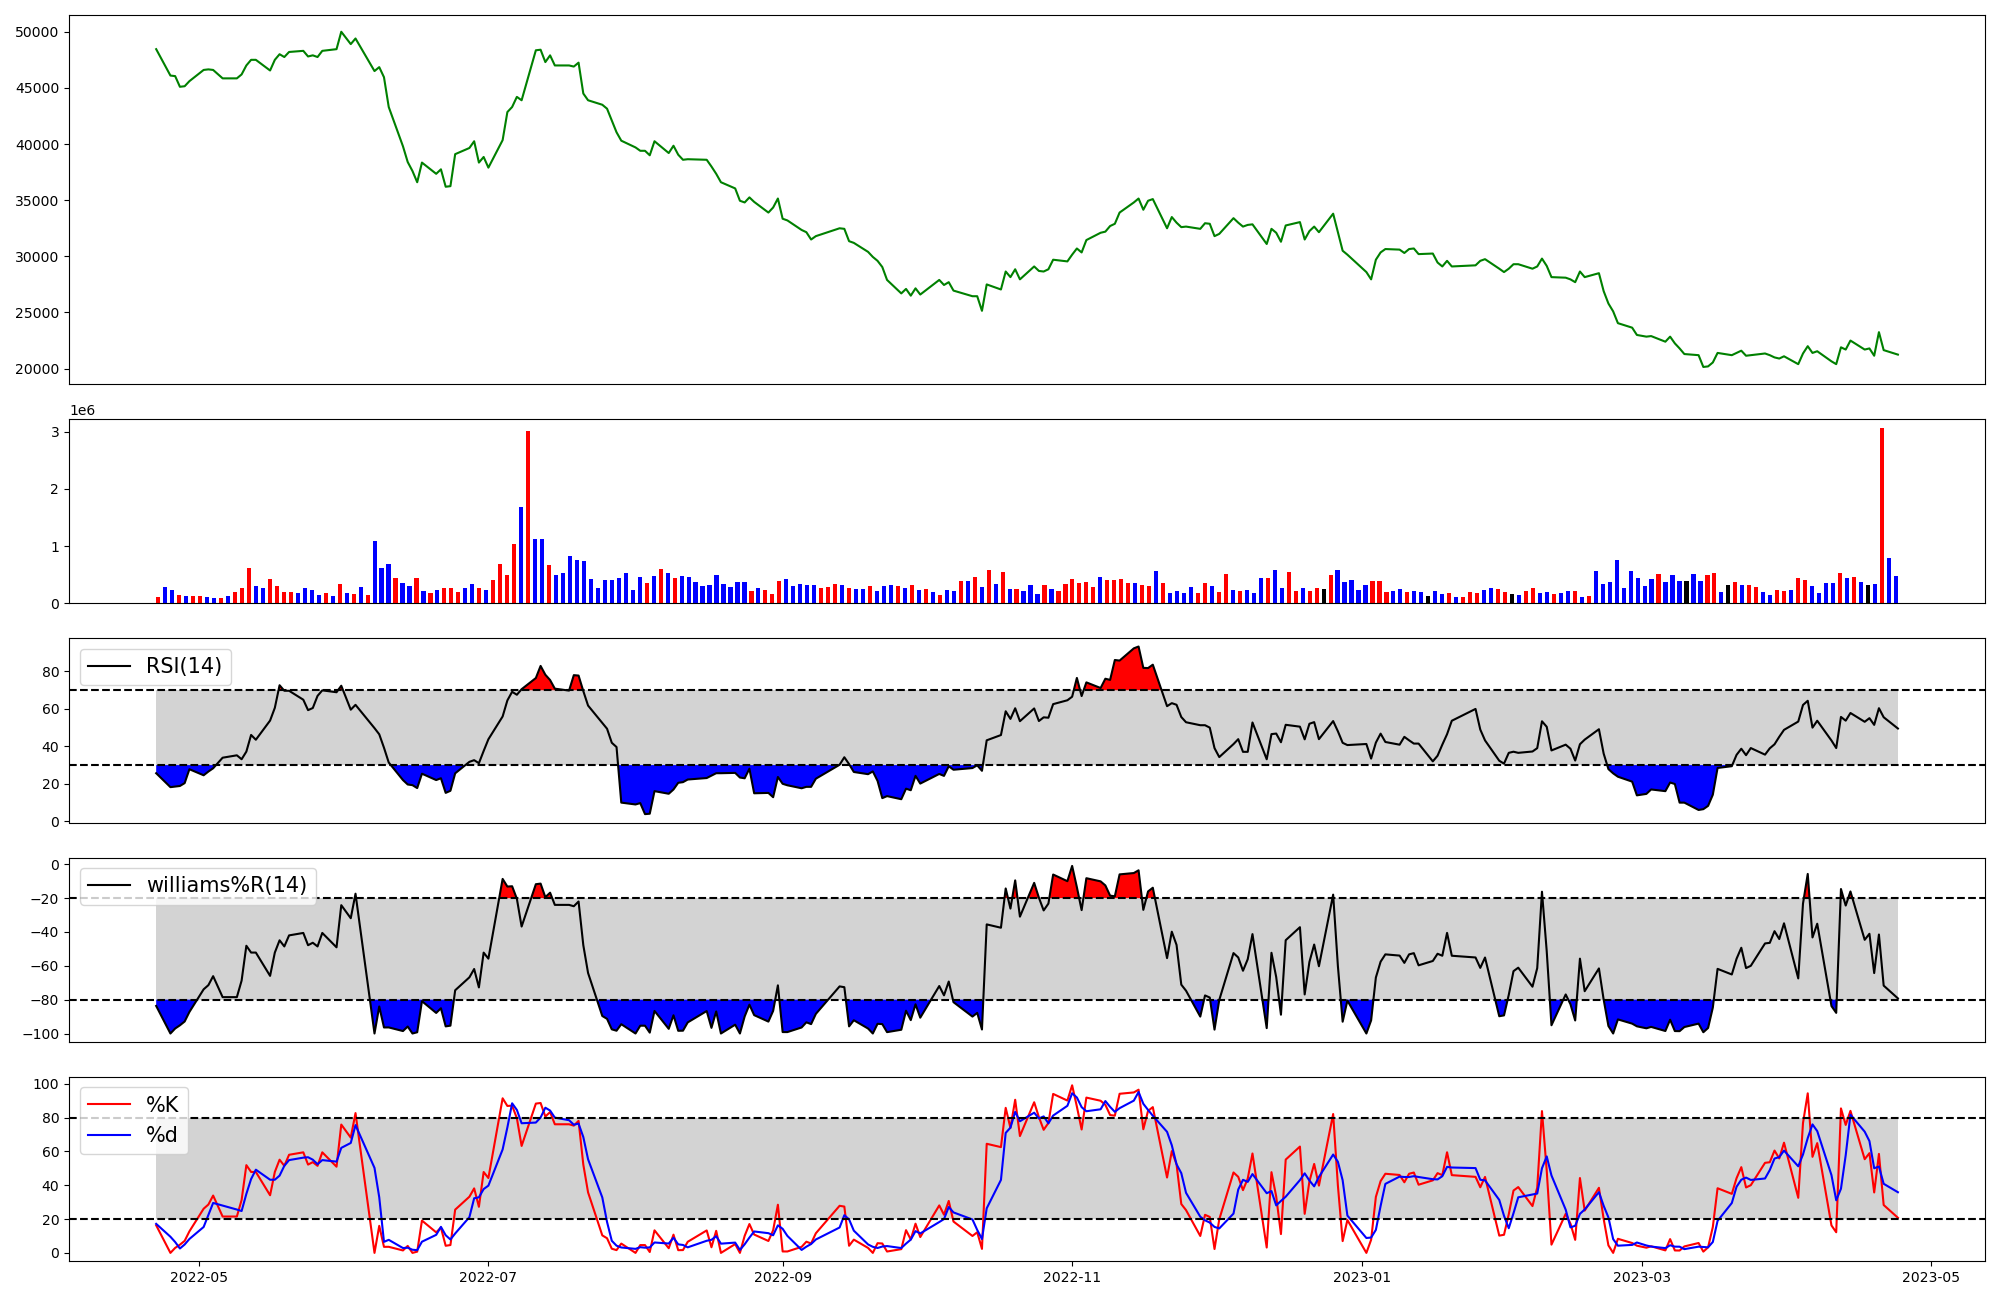The height and width of the screenshot is (1300, 2000).
Task: Click the 20000 price axis tick label
Action: point(37,369)
